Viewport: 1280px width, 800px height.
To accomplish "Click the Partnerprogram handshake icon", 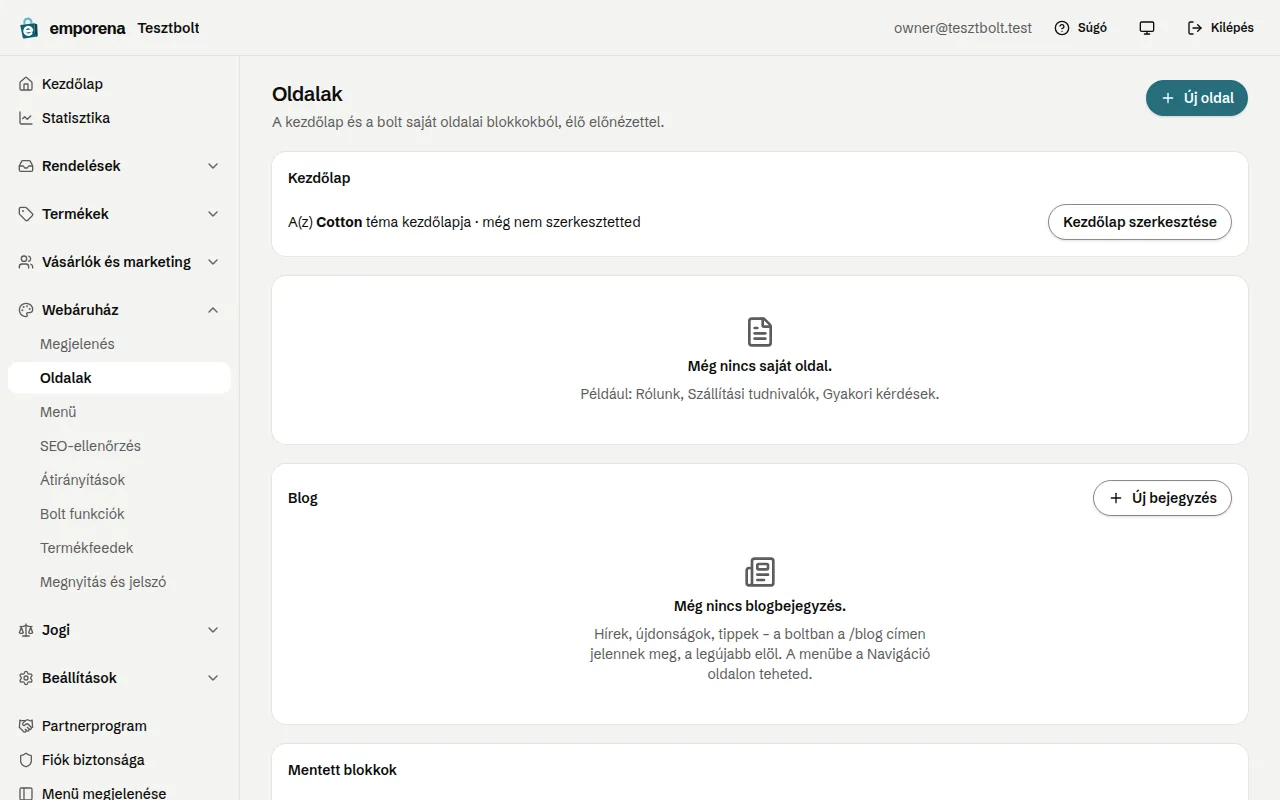I will click(26, 726).
